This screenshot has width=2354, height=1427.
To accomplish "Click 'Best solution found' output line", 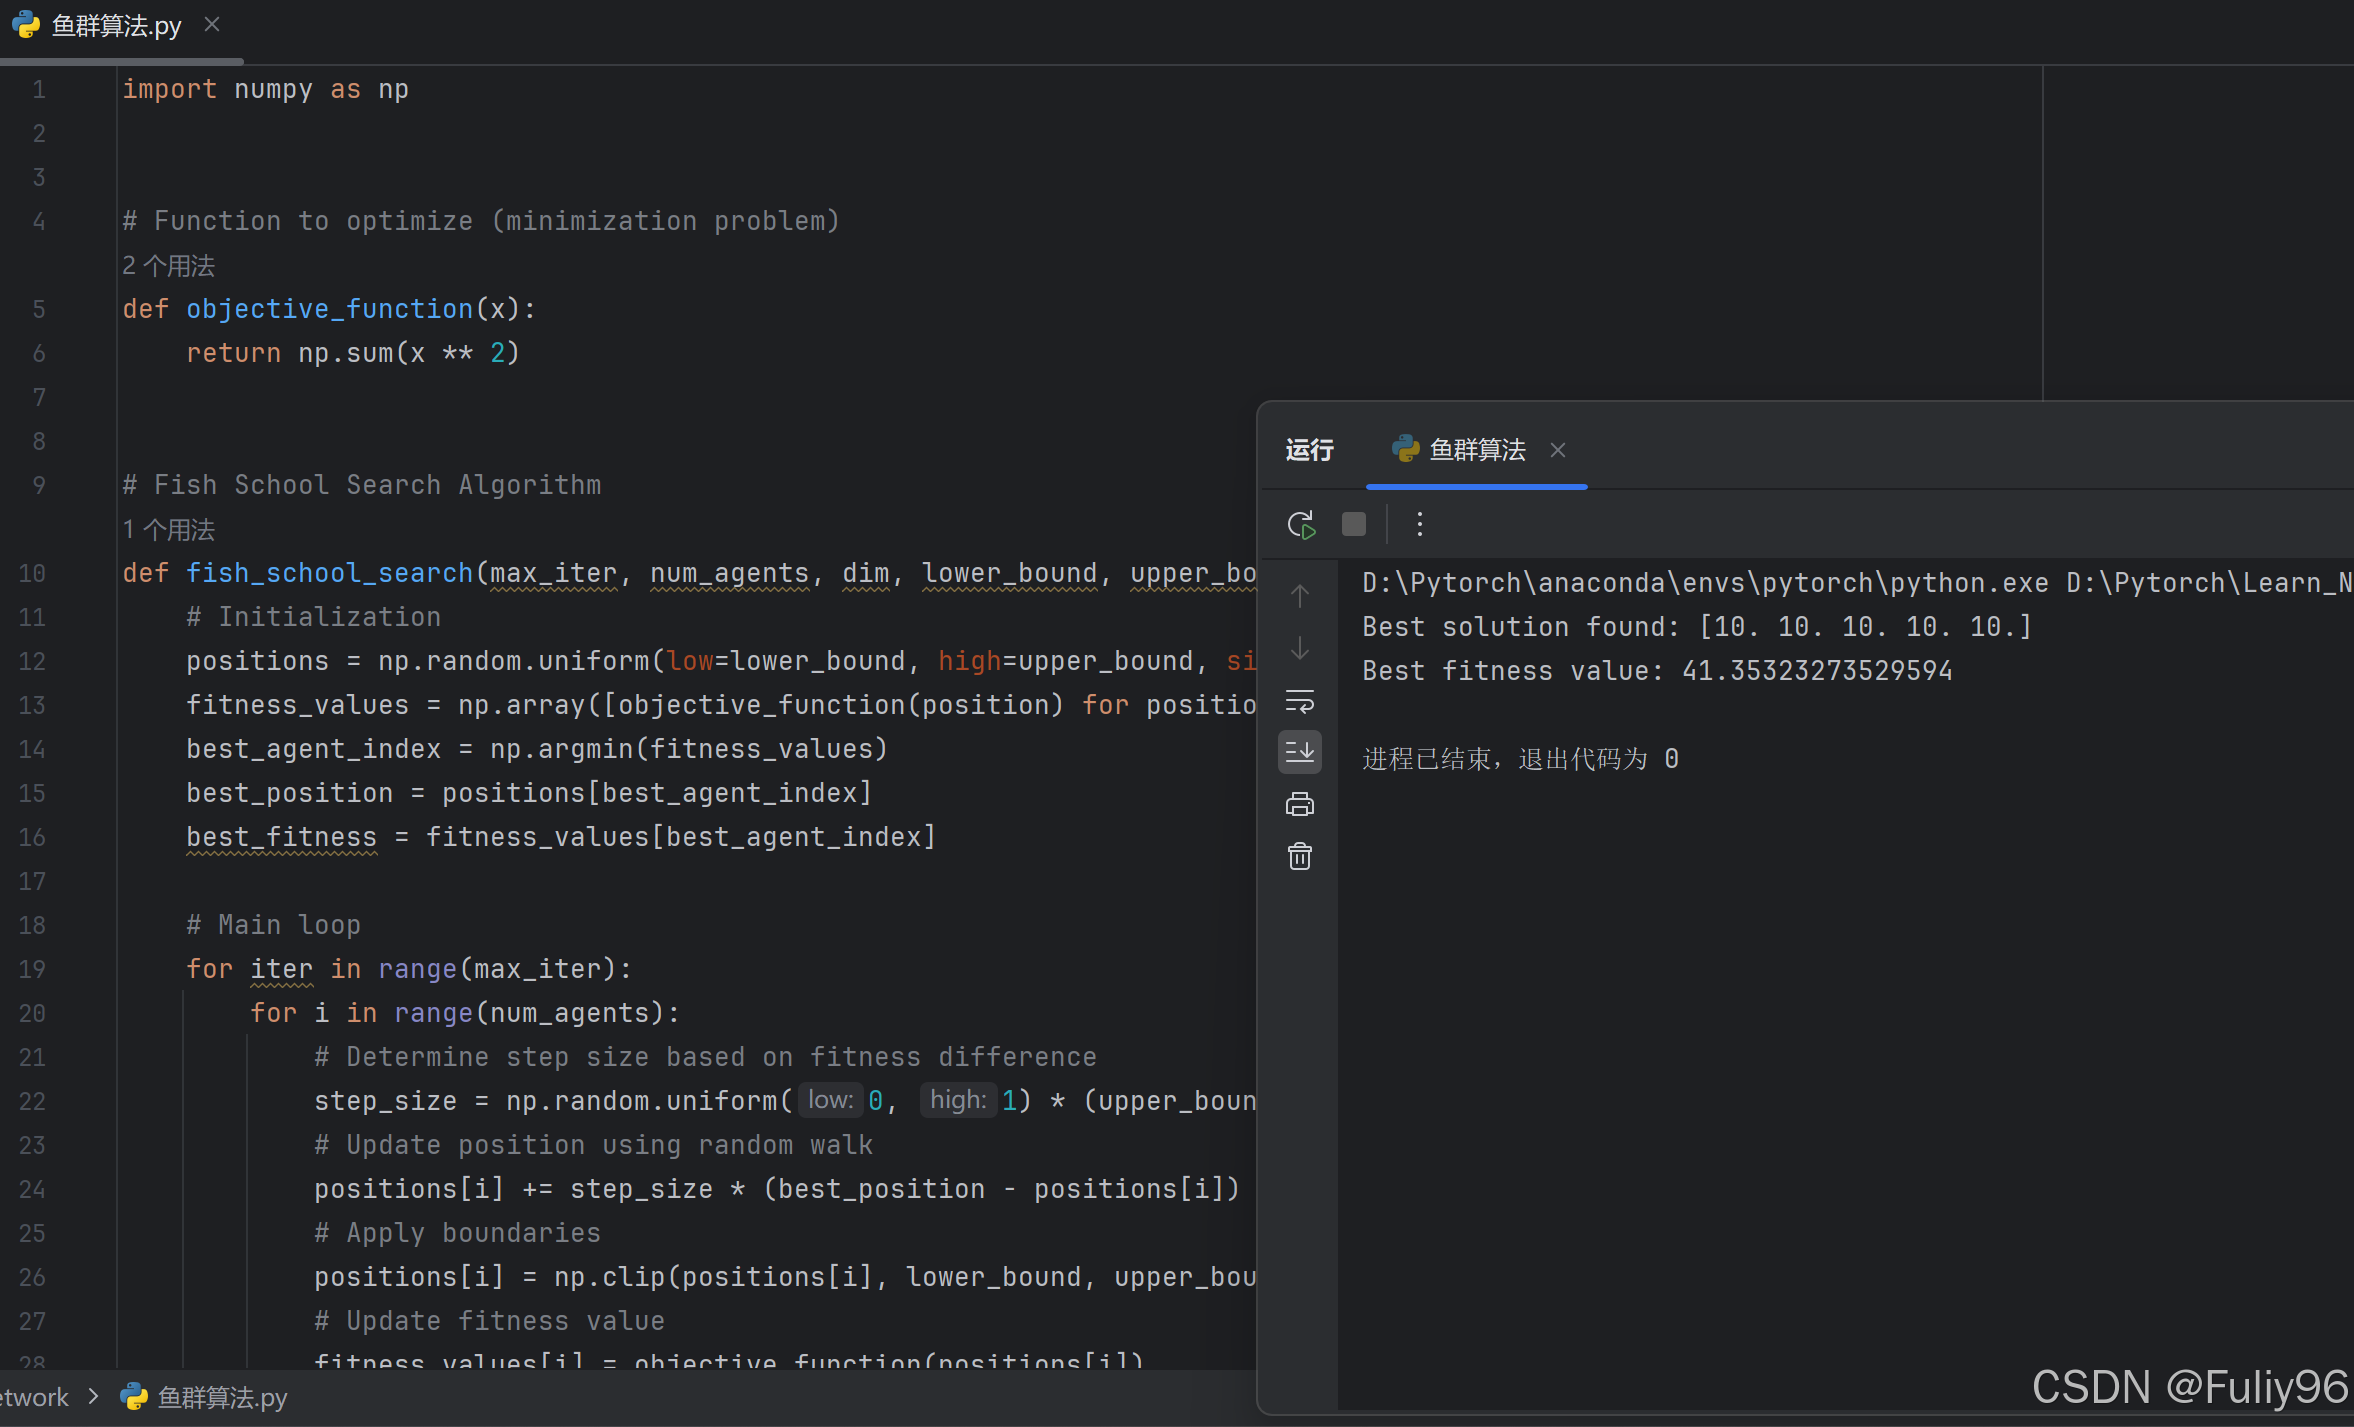I will point(1697,627).
